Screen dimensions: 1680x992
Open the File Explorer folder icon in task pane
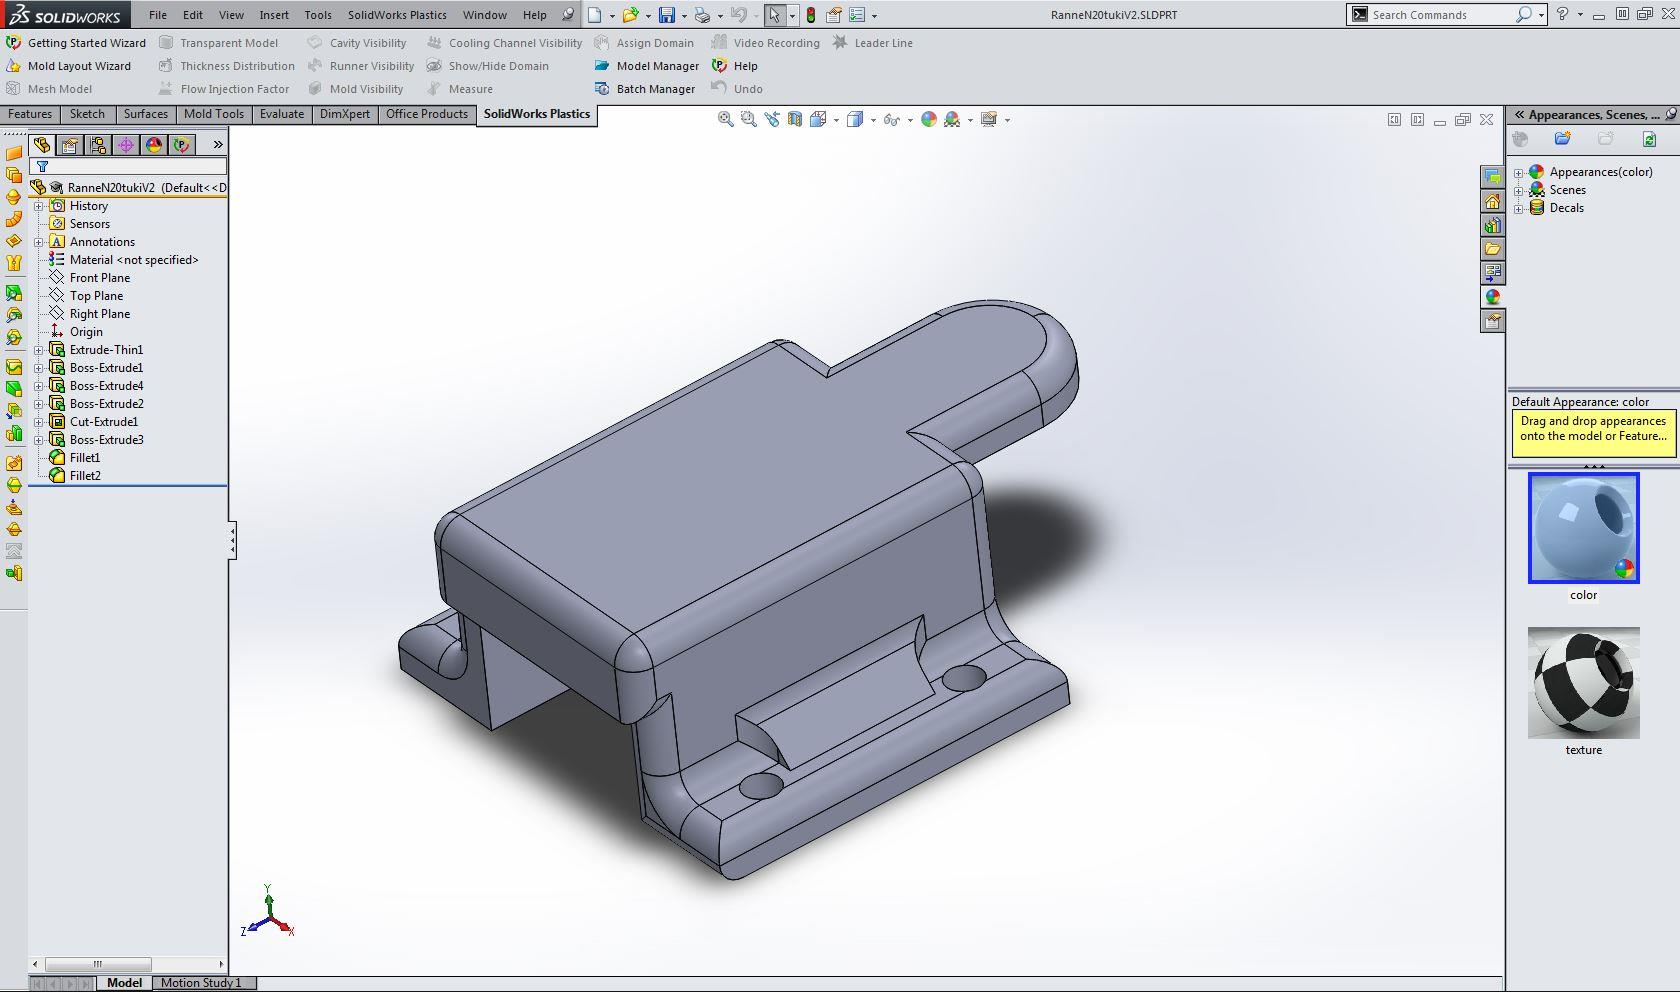[1492, 249]
